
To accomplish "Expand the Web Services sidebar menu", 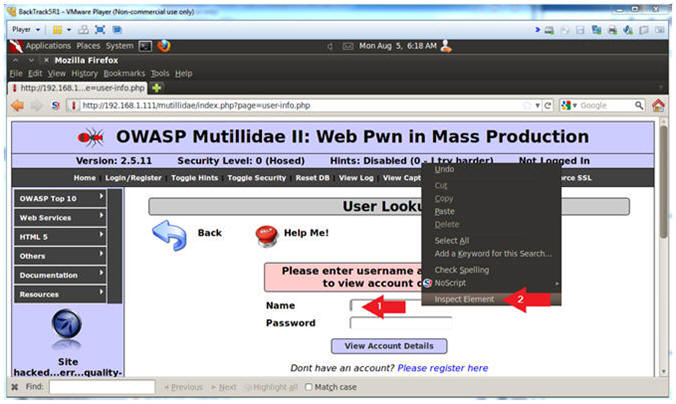I will point(60,218).
